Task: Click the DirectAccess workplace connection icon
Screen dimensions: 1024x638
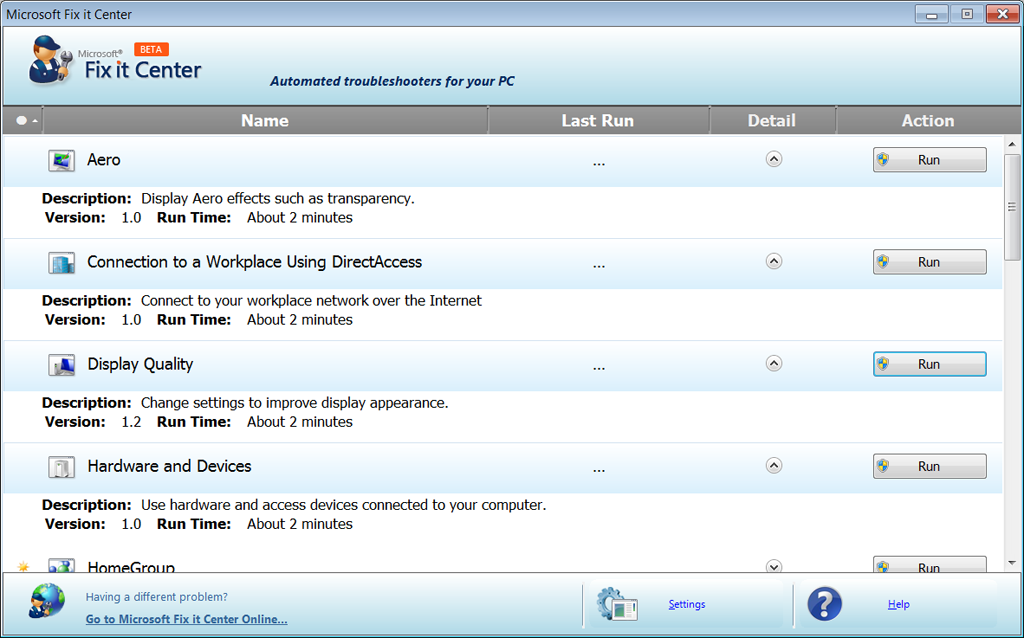Action: pos(61,263)
